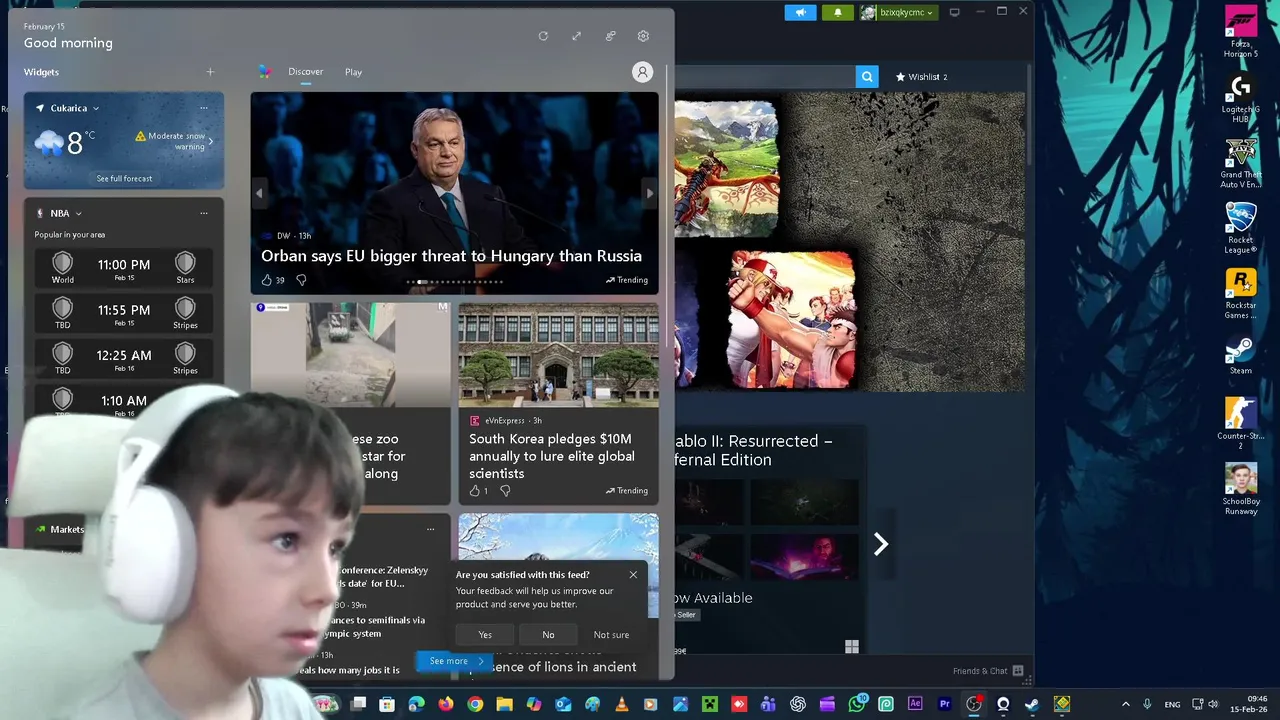Open Google Chrome from taskbar
The image size is (1280, 720).
475,704
